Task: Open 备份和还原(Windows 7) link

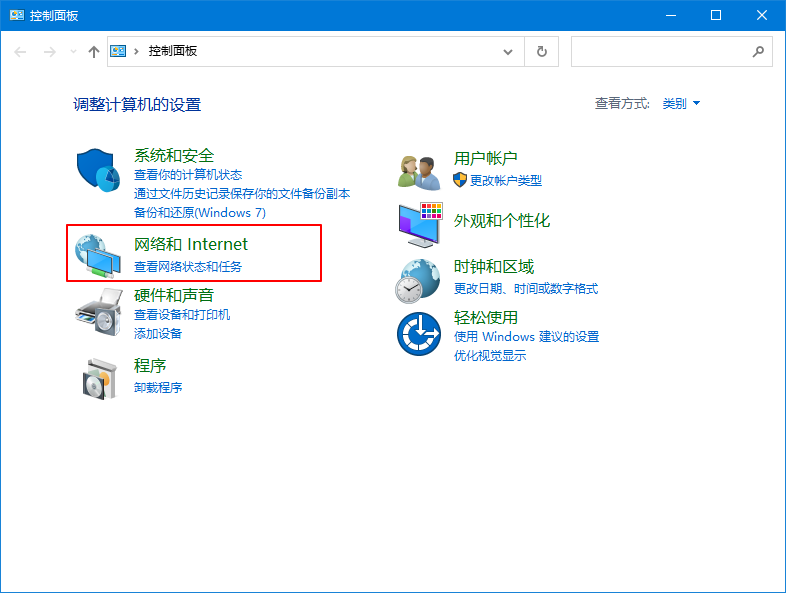Action: coord(200,213)
